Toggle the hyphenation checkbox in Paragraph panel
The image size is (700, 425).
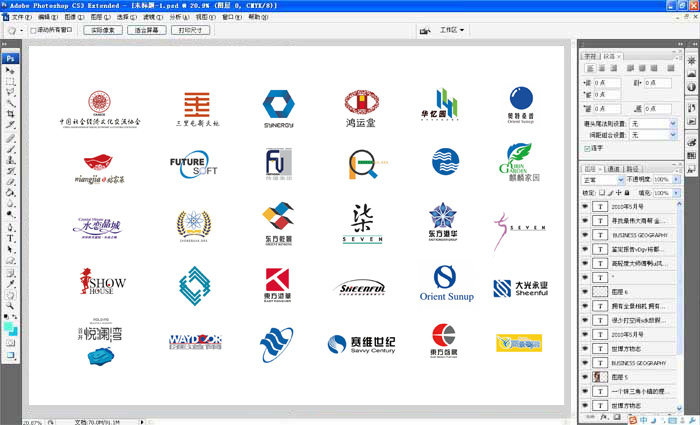tap(587, 148)
